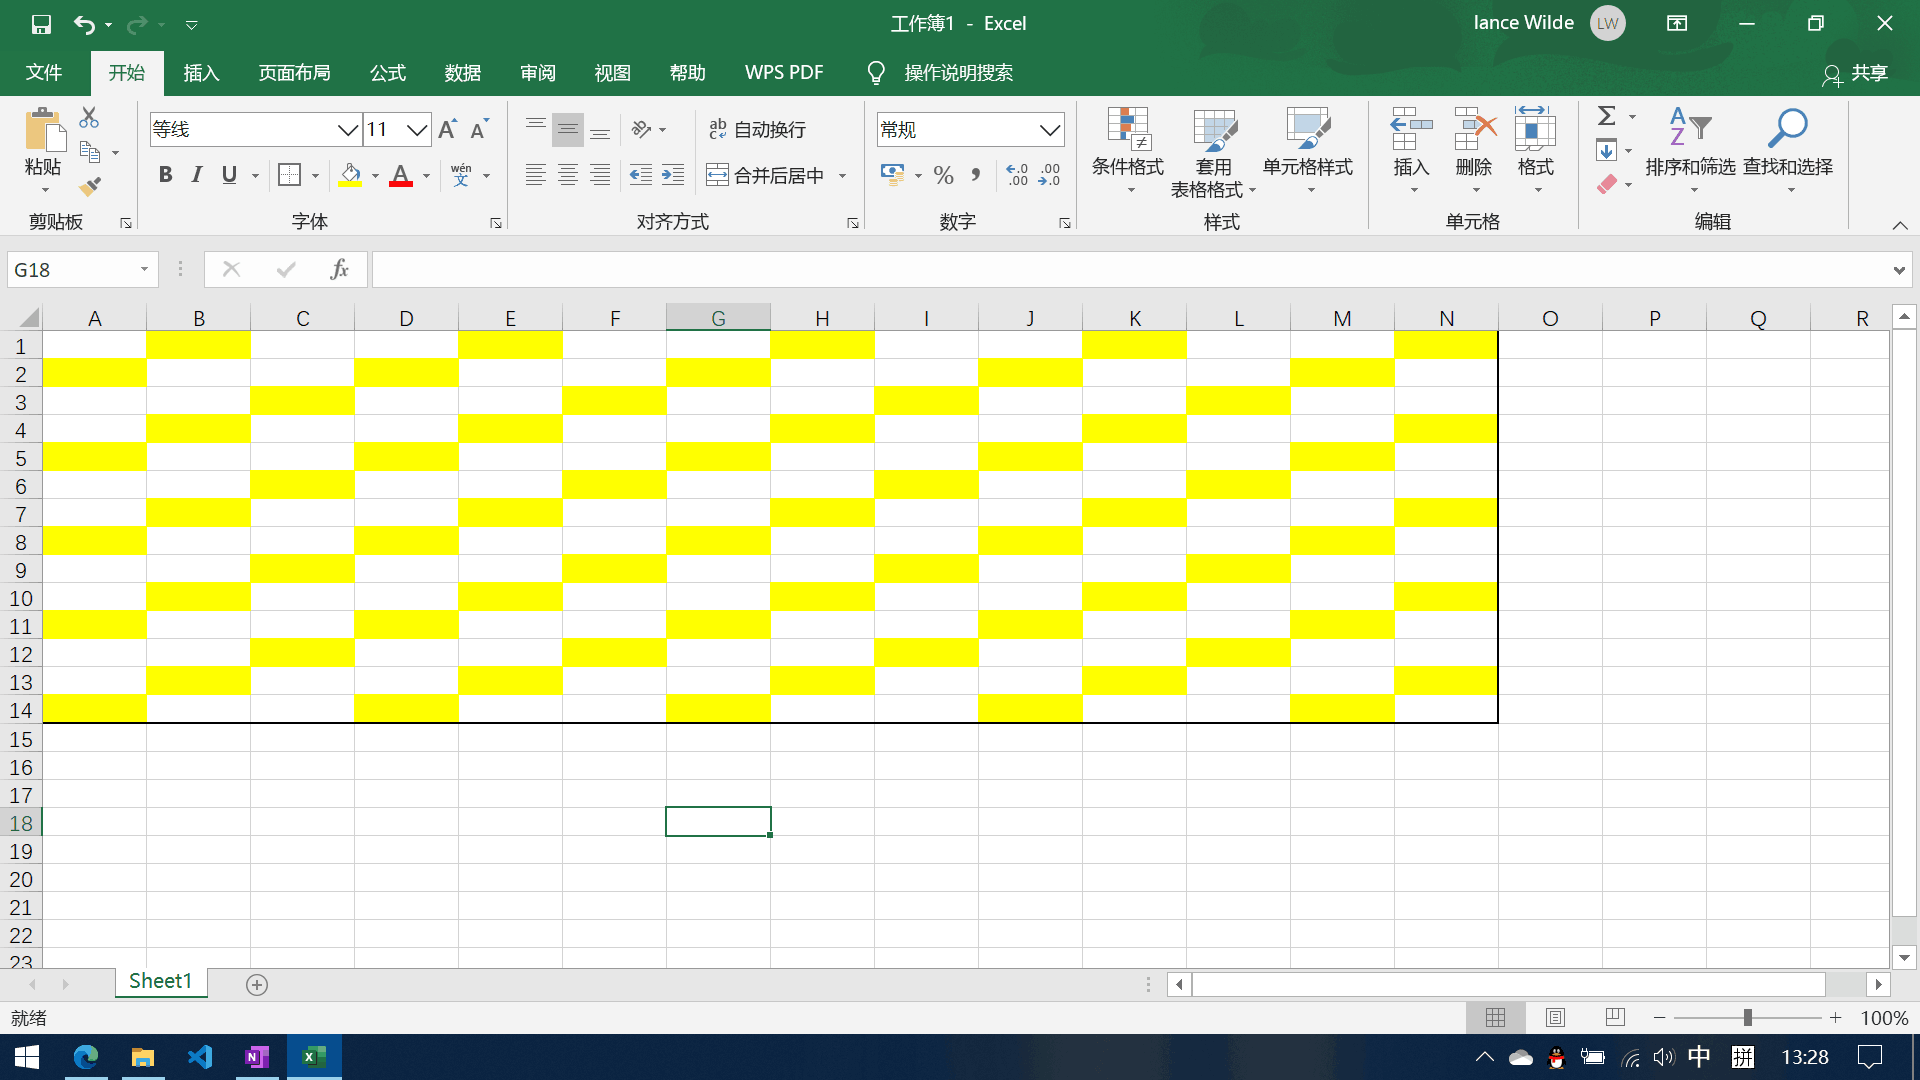Click the AutoSum sigma icon
The image size is (1920, 1080).
1606,116
